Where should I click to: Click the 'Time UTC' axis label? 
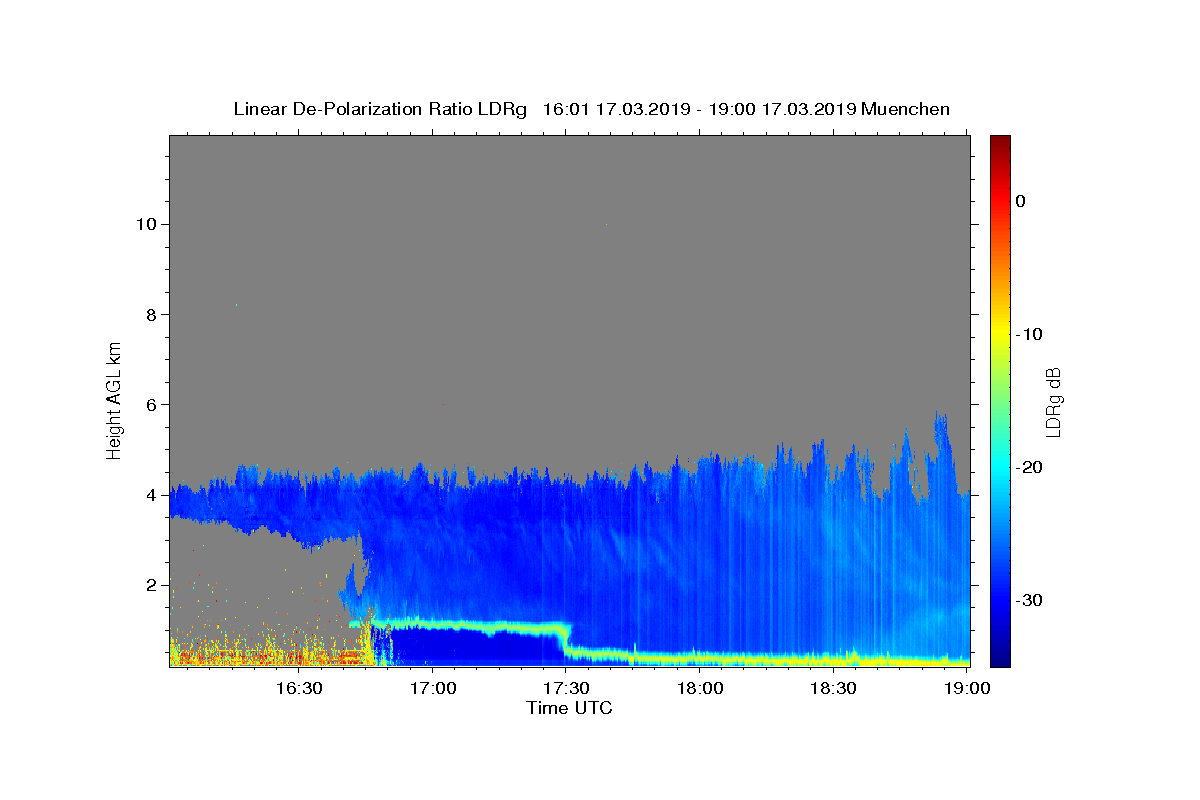569,708
